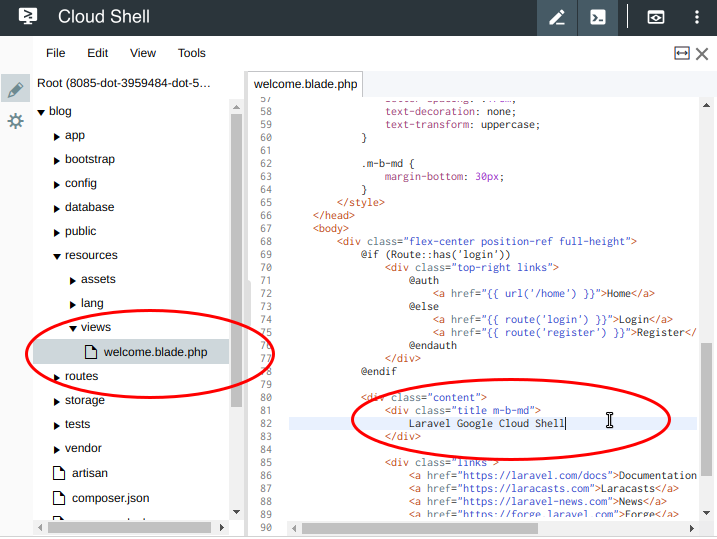Click the blog folder name
Image resolution: width=717 pixels, height=539 pixels.
[x=60, y=111]
